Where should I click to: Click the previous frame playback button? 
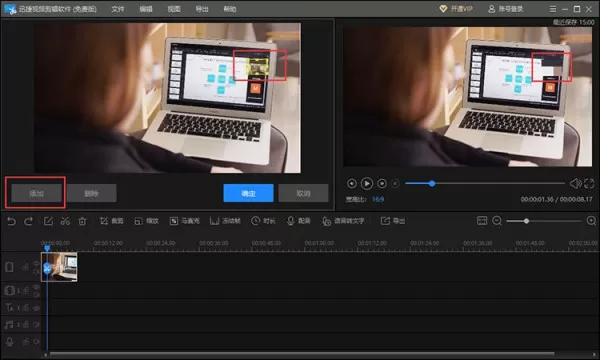(352, 184)
